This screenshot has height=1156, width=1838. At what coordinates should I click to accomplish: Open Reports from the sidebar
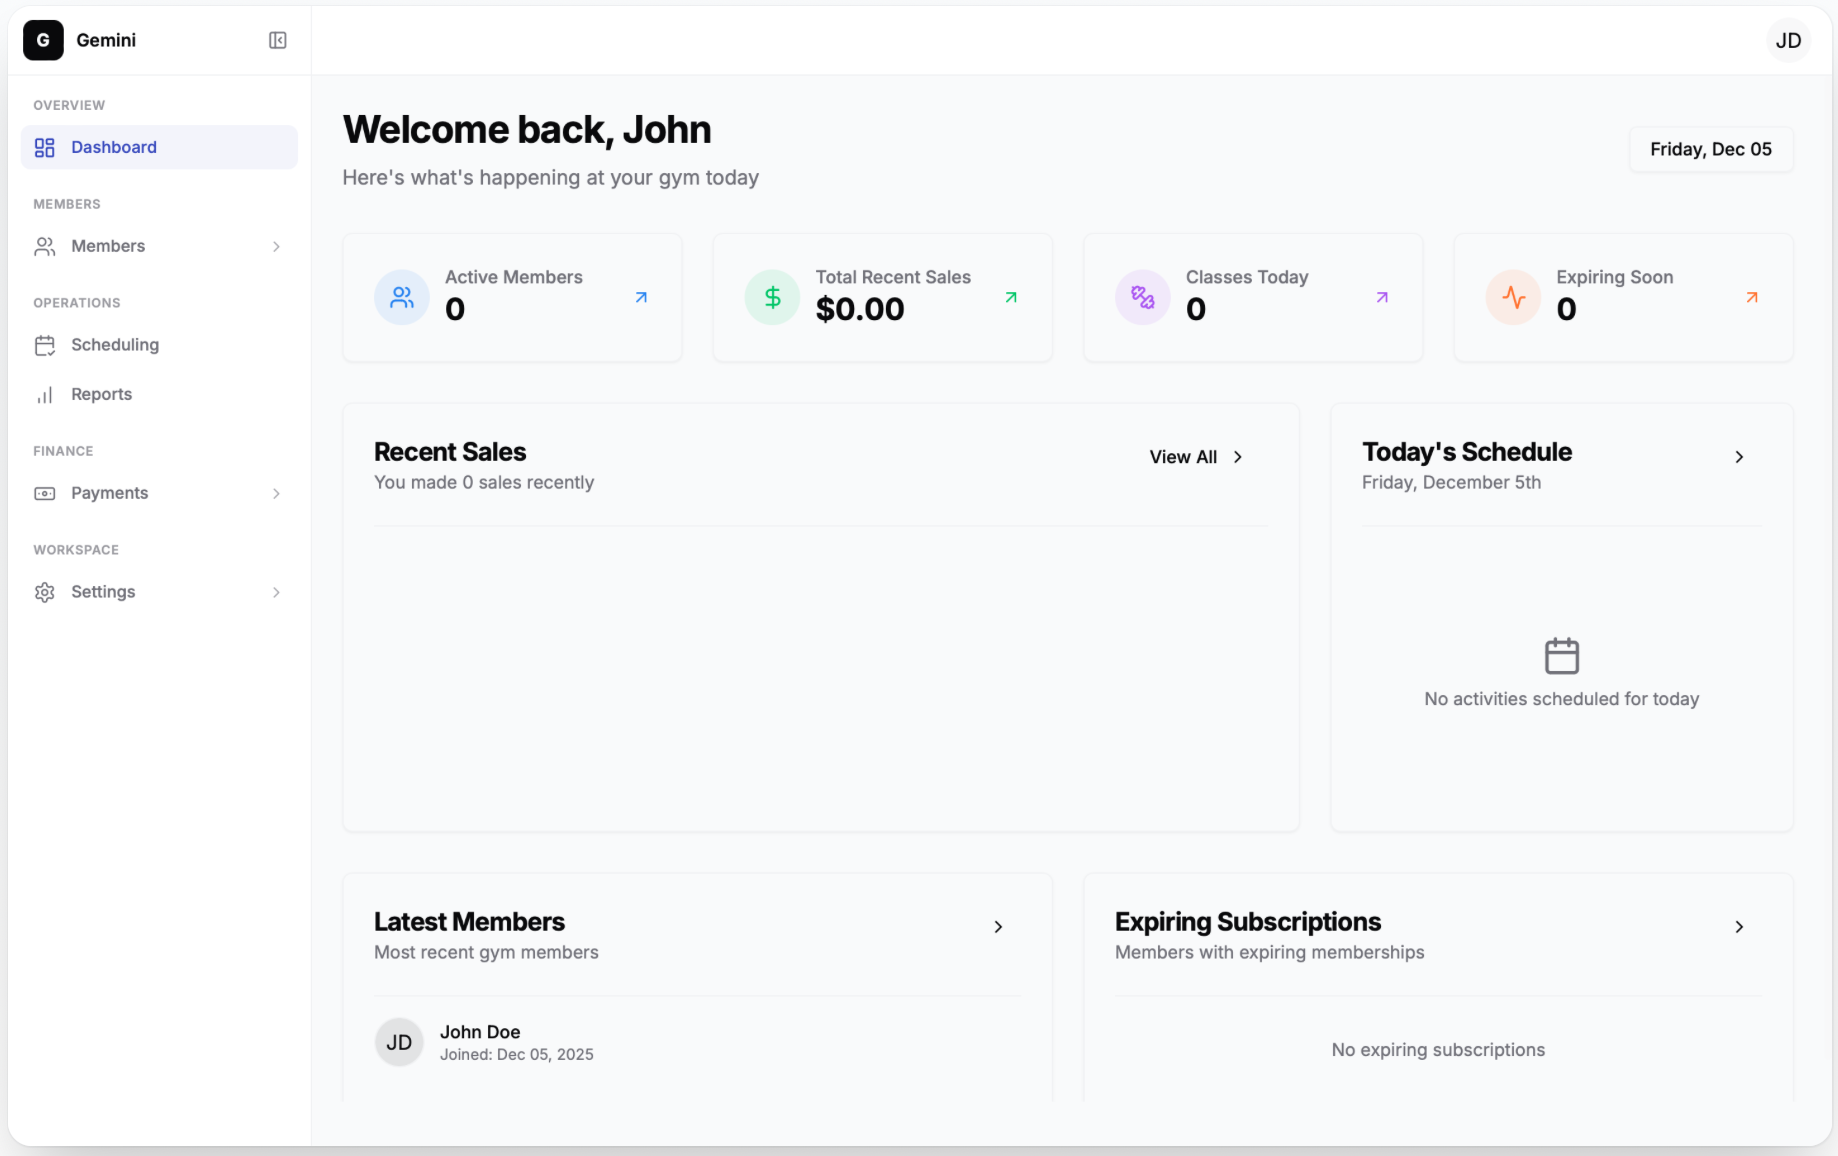101,394
